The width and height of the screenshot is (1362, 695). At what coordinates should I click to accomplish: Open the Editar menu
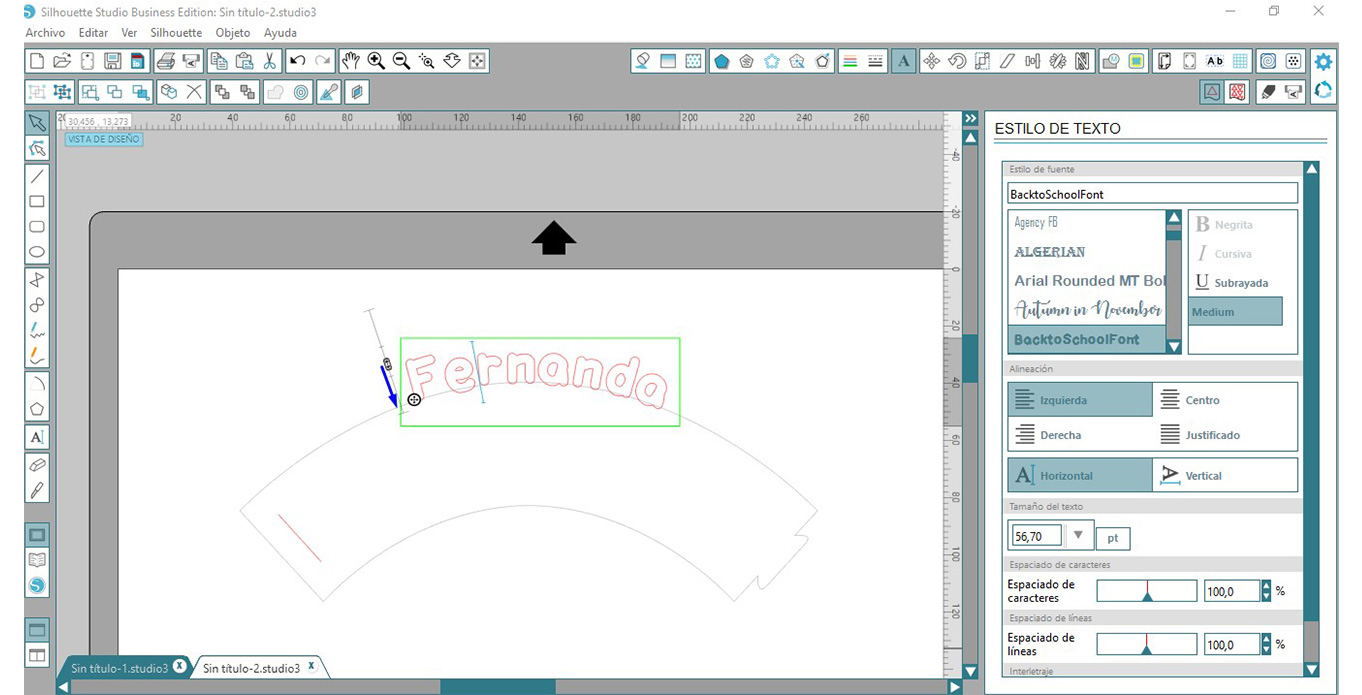pos(93,33)
